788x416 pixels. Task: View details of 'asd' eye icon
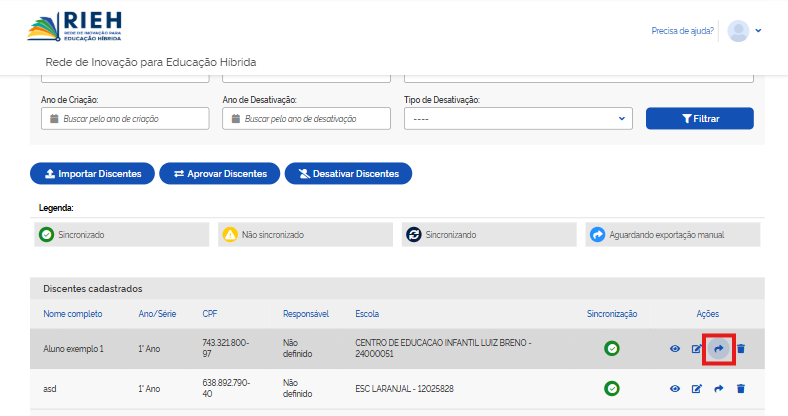point(675,388)
